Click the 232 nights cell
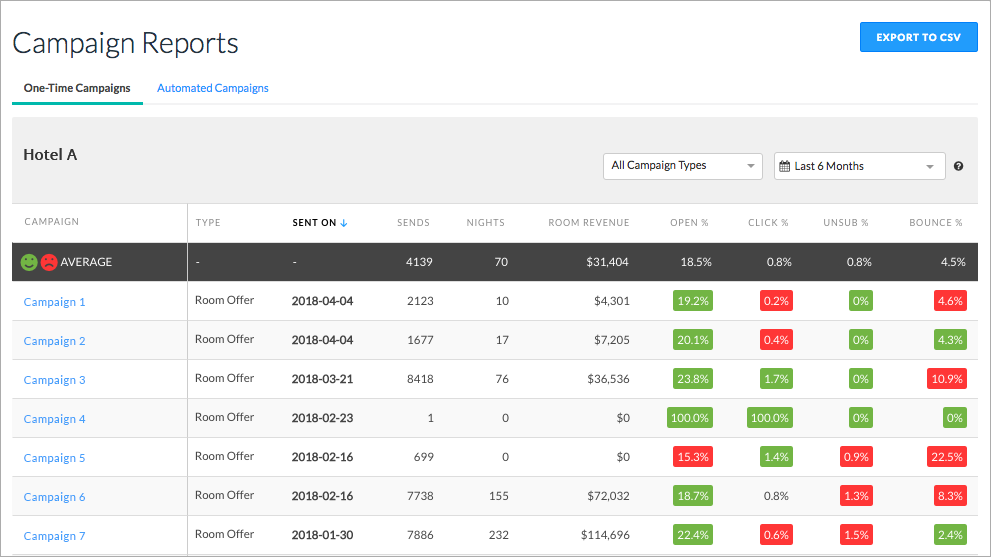 [499, 535]
